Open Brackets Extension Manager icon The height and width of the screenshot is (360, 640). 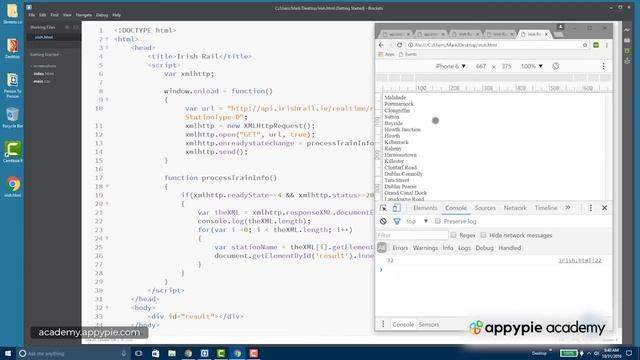pos(627,40)
